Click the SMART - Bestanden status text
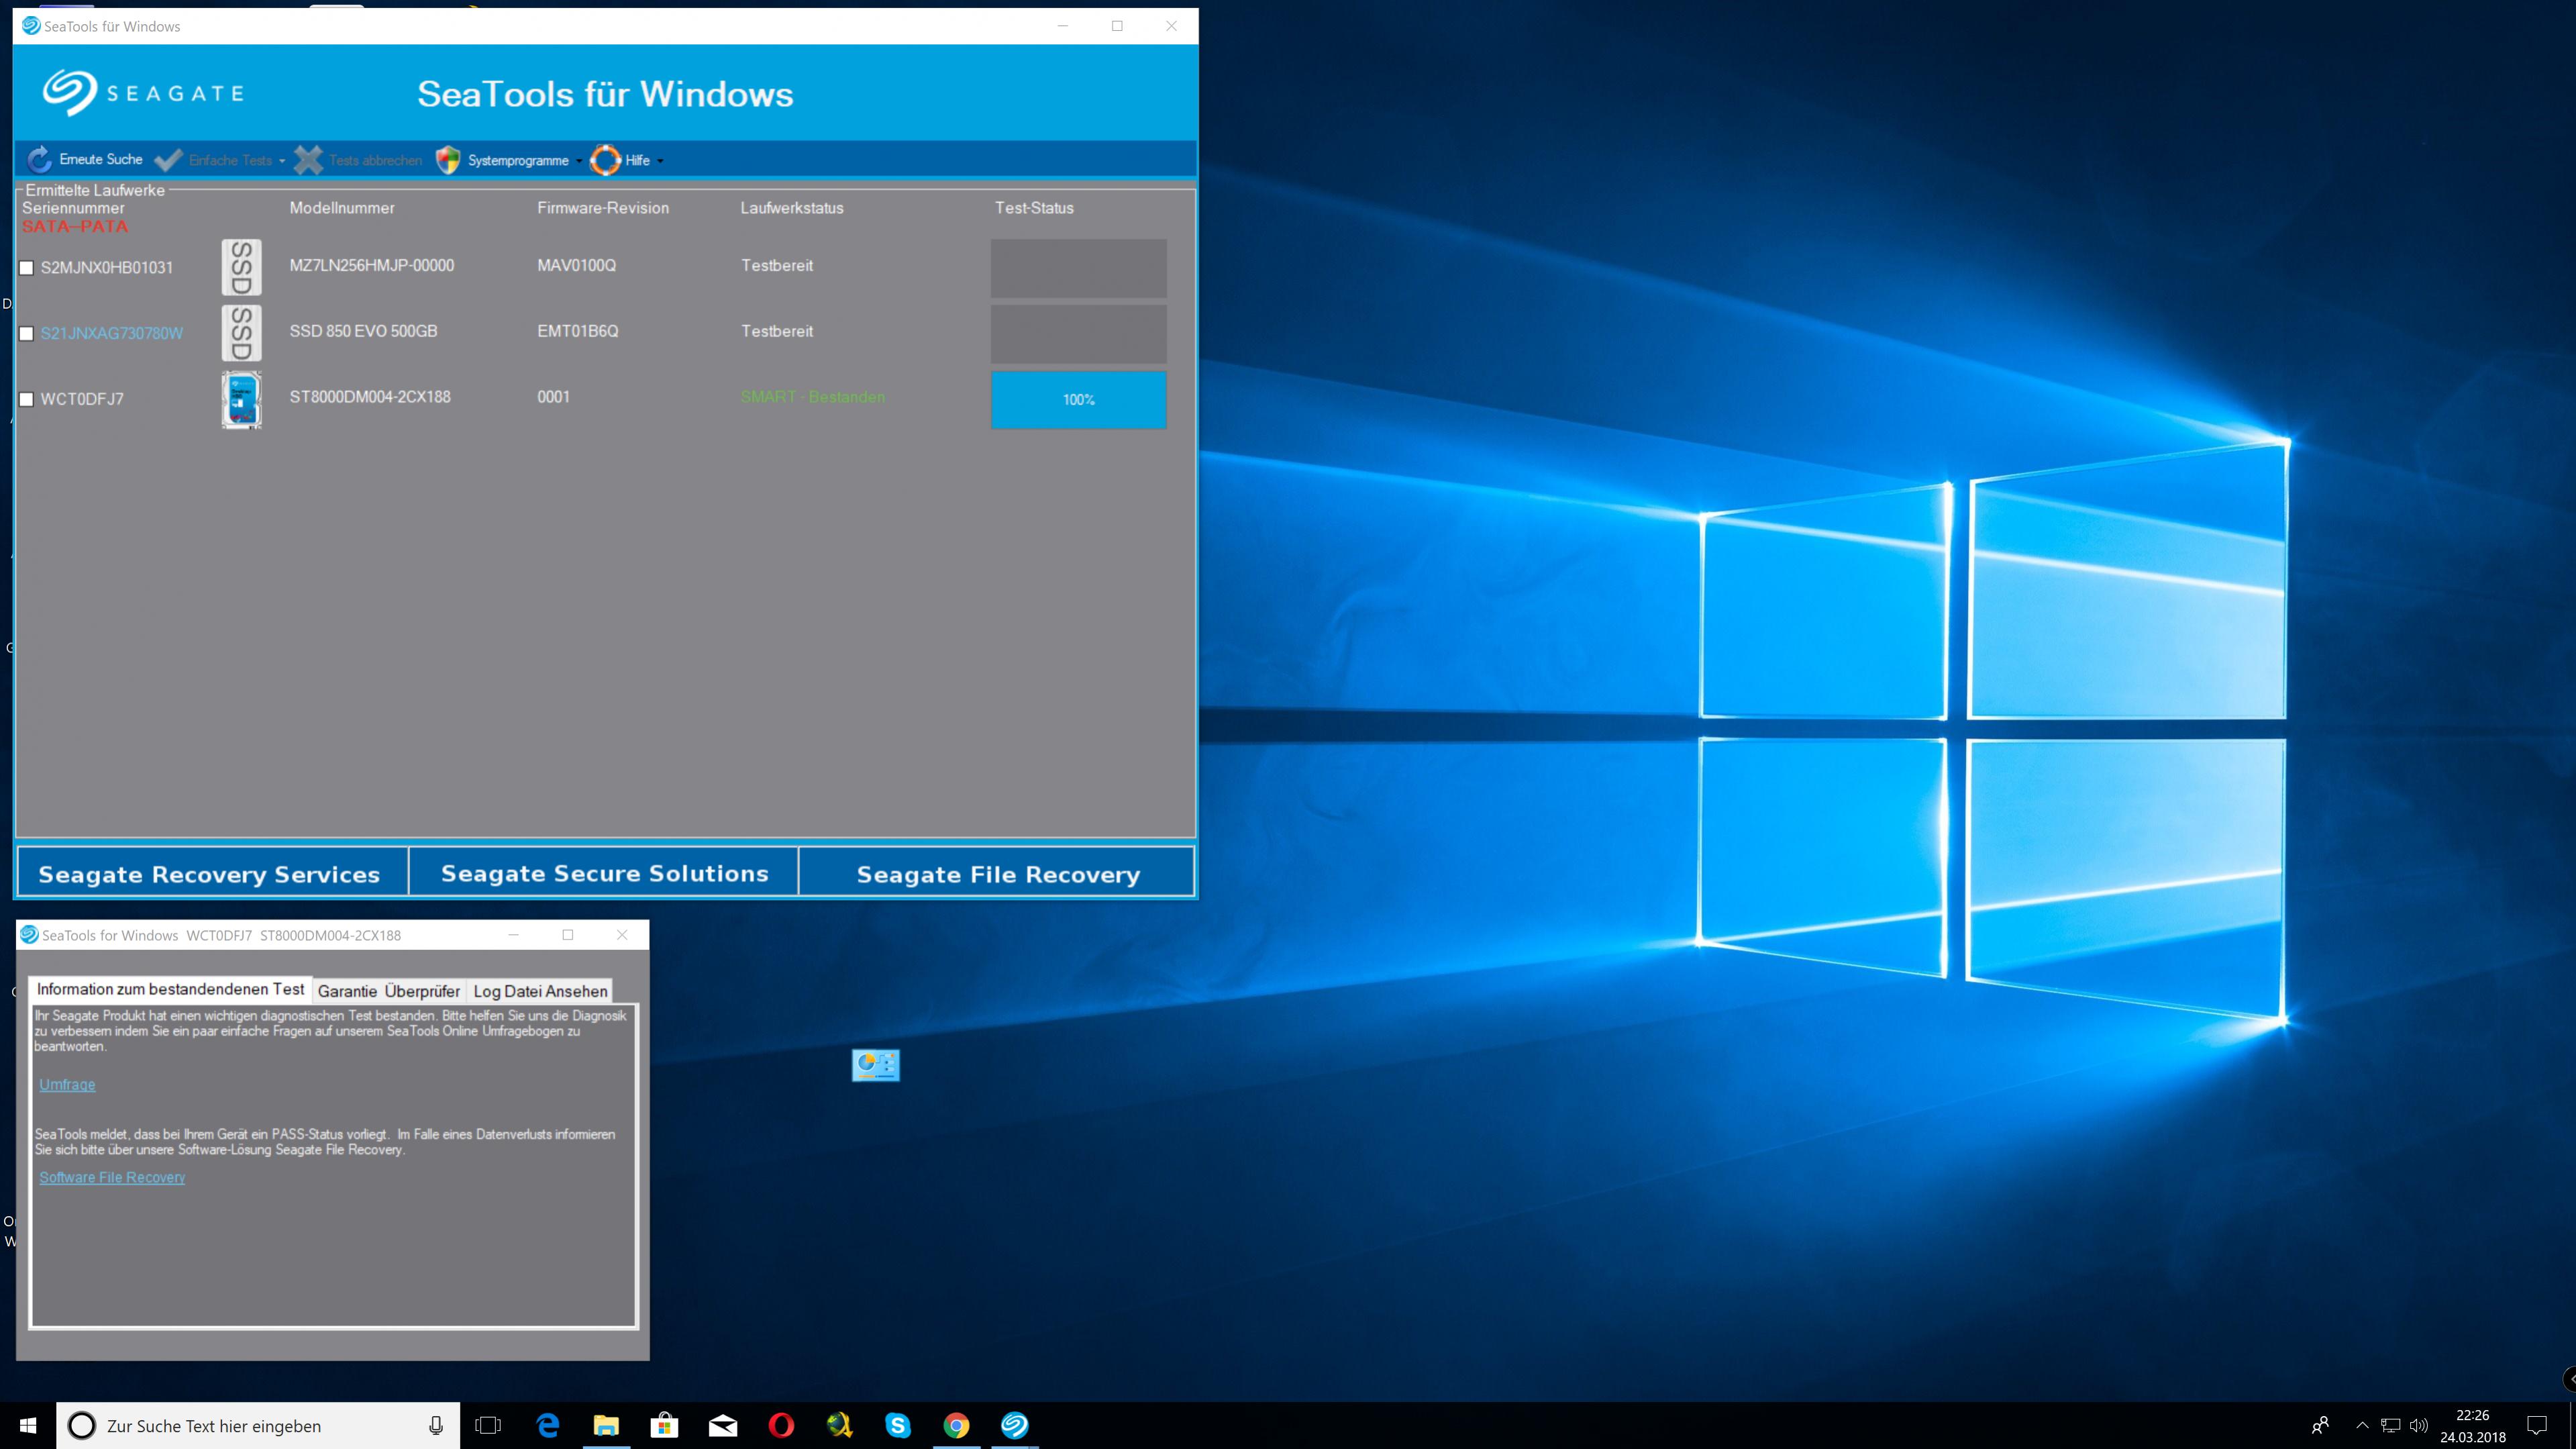2576x1449 pixels. 813,397
